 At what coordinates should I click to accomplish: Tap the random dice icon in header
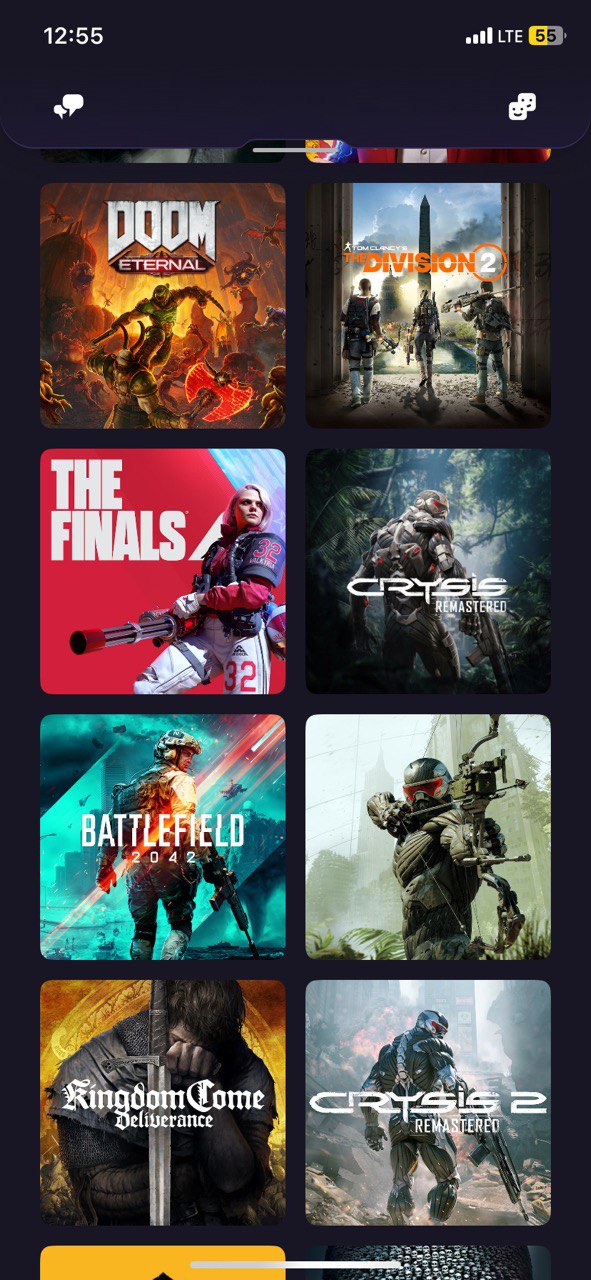coord(522,107)
